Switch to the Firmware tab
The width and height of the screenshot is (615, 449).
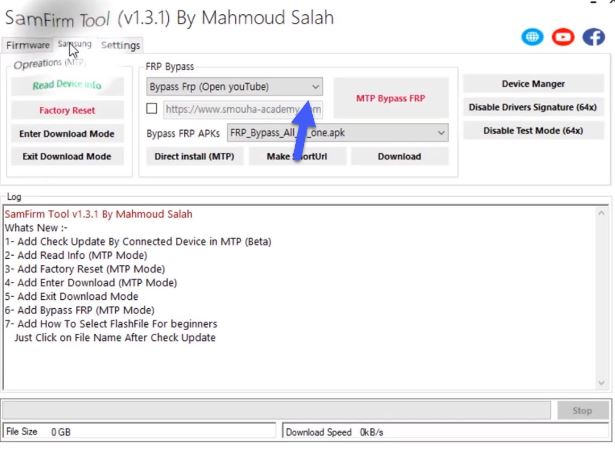(27, 45)
